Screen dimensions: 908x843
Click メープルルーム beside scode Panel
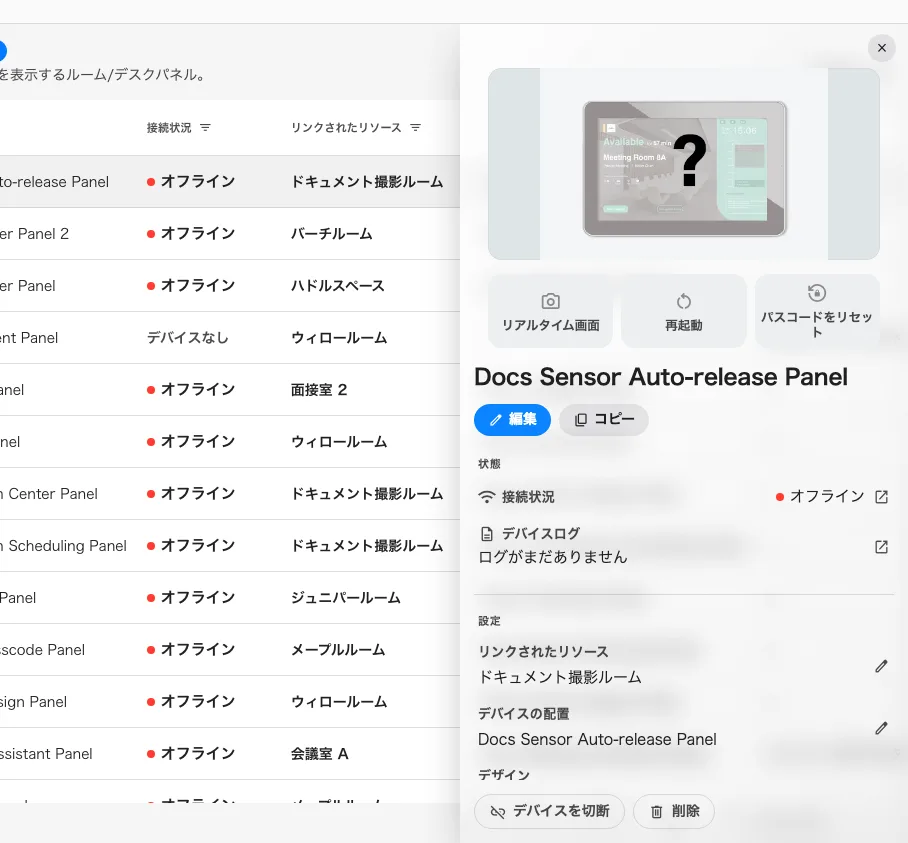[338, 650]
